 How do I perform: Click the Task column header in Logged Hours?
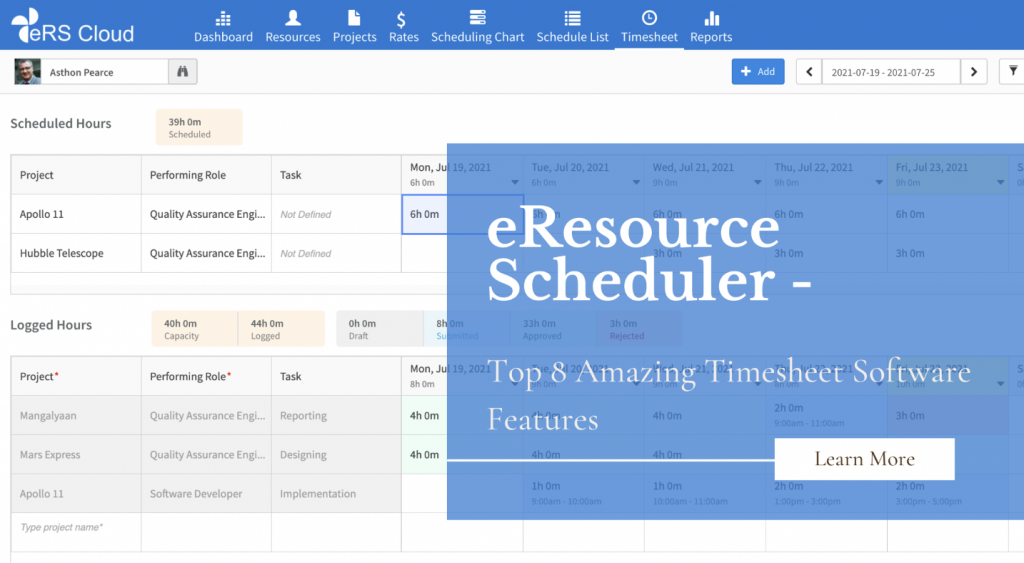pos(336,376)
